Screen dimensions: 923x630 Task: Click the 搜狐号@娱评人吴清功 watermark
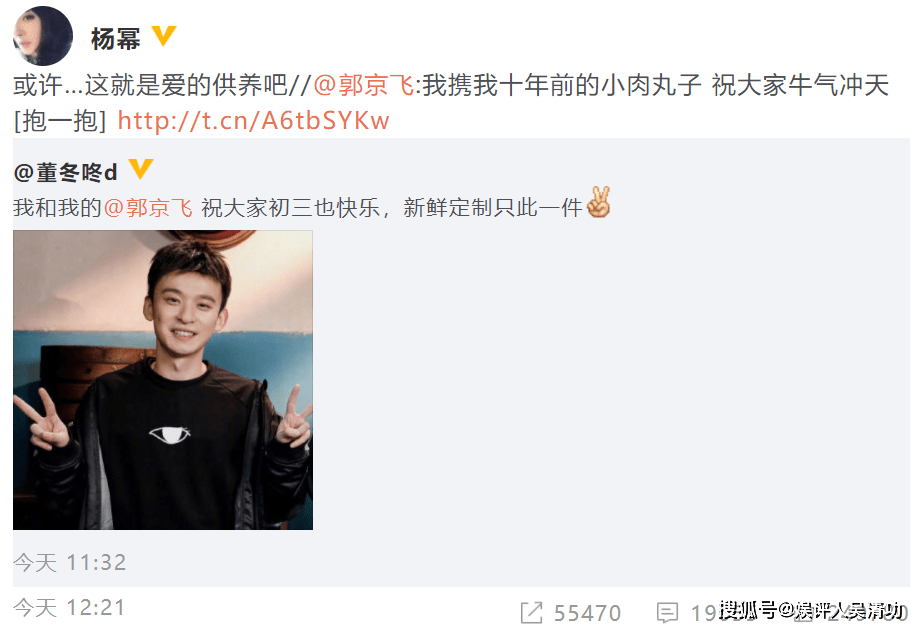[812, 611]
